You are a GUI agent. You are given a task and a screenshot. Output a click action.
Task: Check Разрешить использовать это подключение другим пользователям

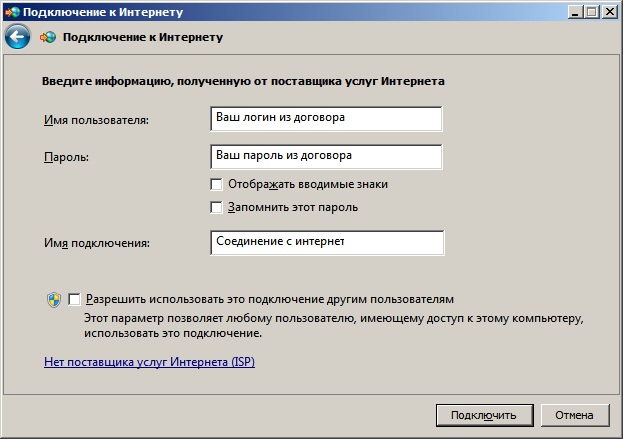pos(74,299)
